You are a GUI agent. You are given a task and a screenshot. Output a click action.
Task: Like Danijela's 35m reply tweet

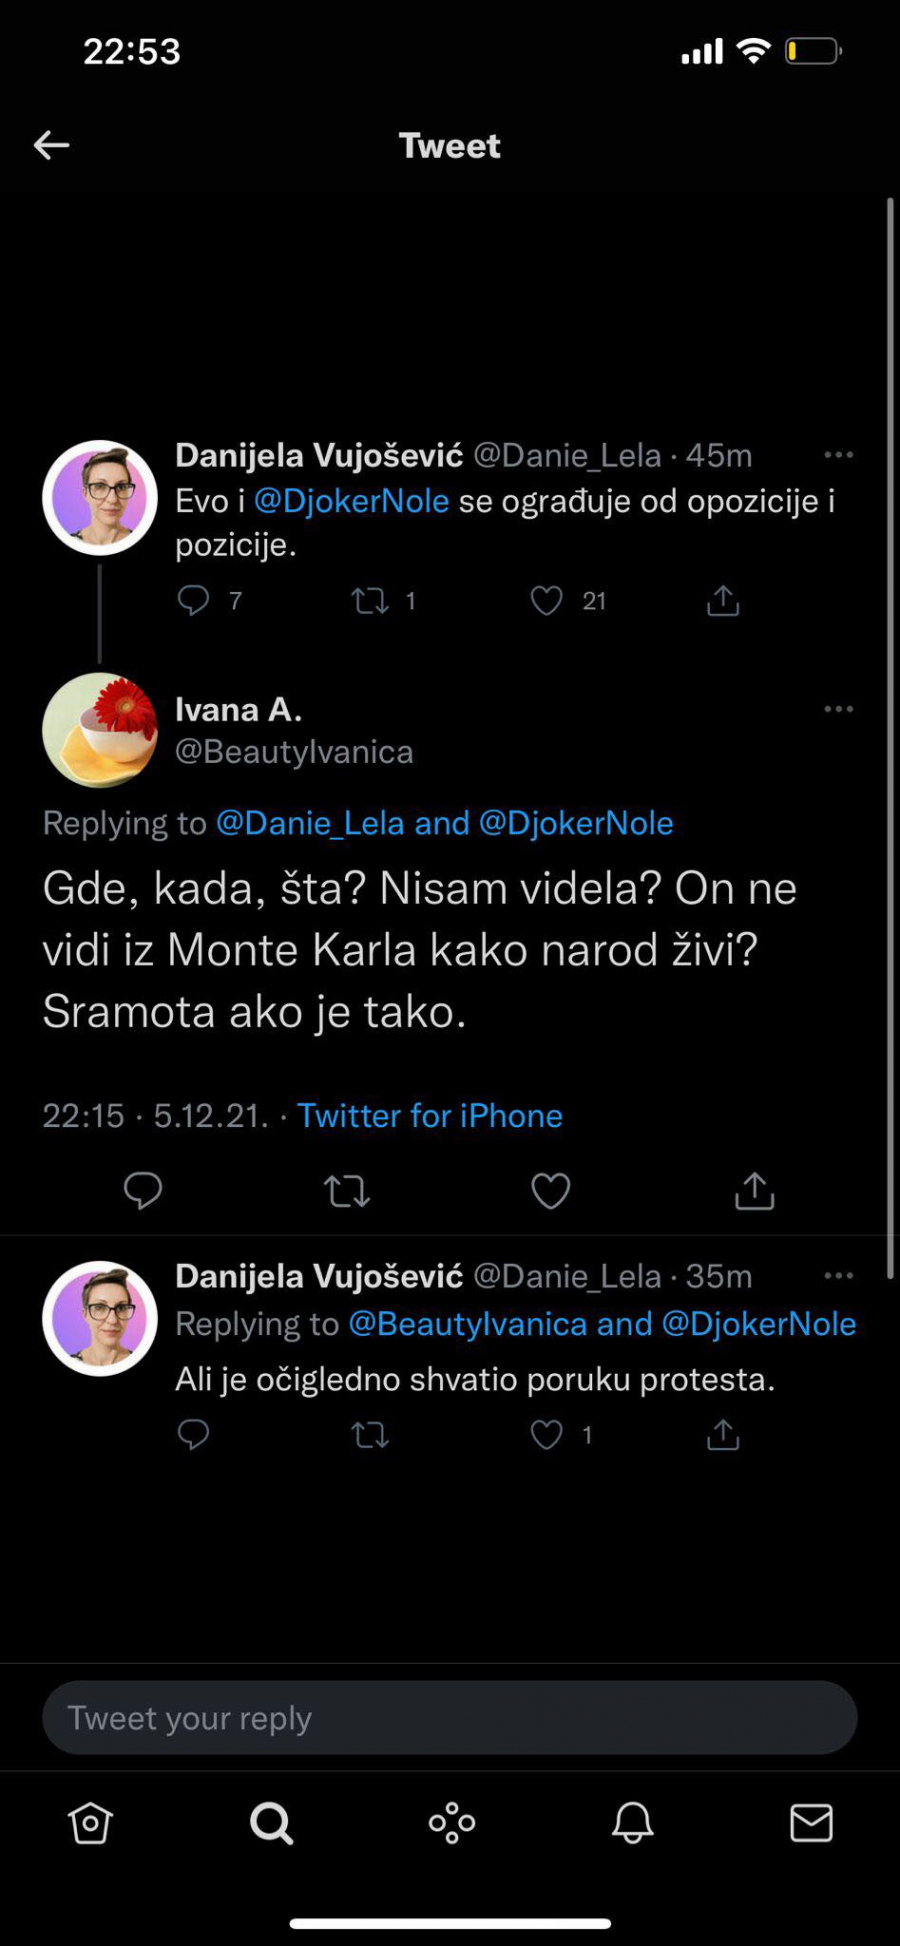coord(547,1435)
